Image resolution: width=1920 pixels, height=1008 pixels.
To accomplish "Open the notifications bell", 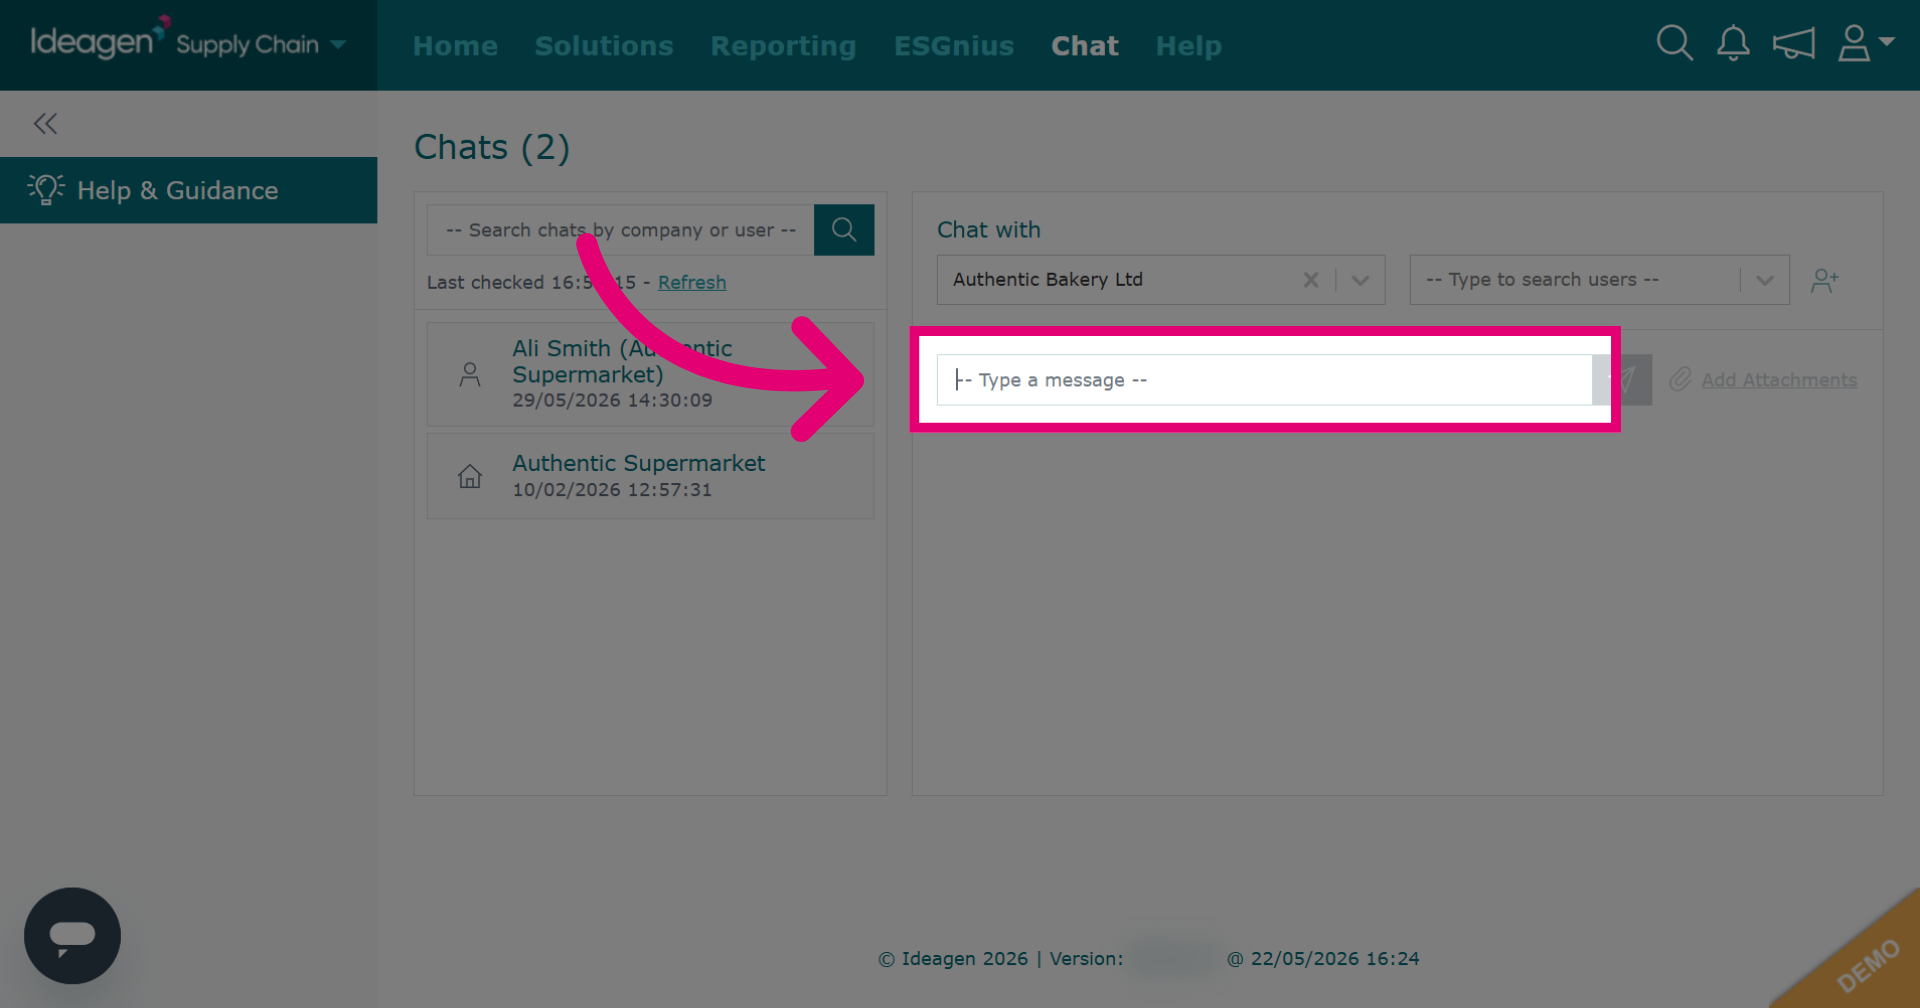I will pos(1733,44).
